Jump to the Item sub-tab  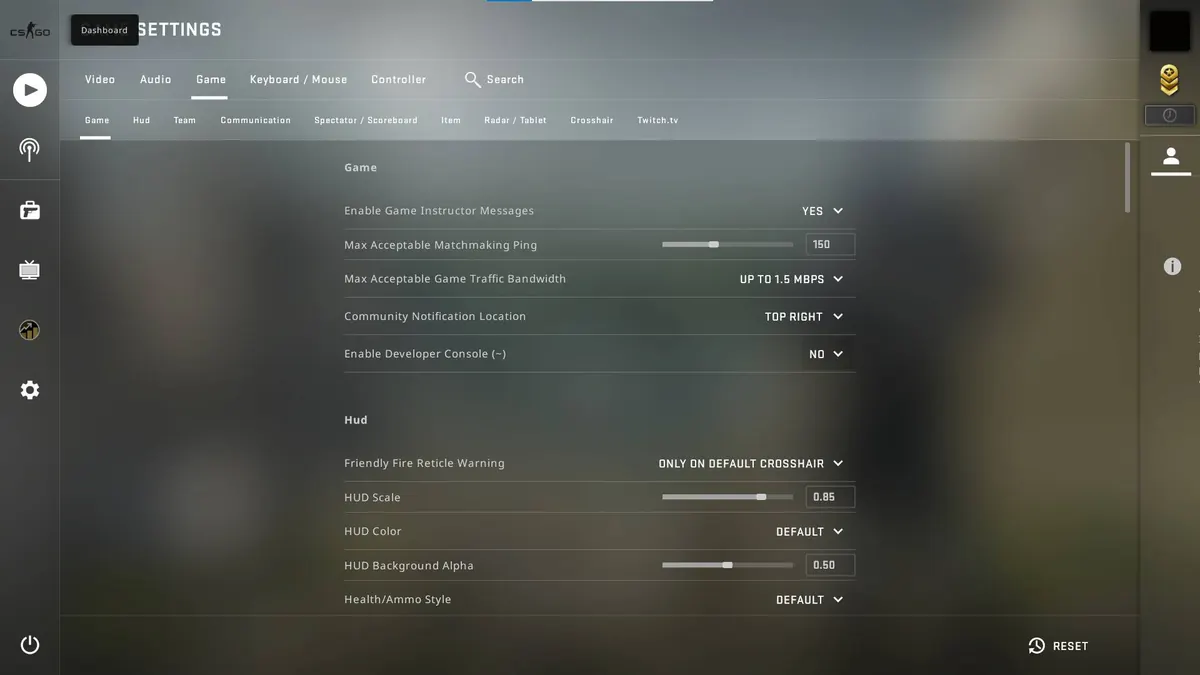point(451,120)
